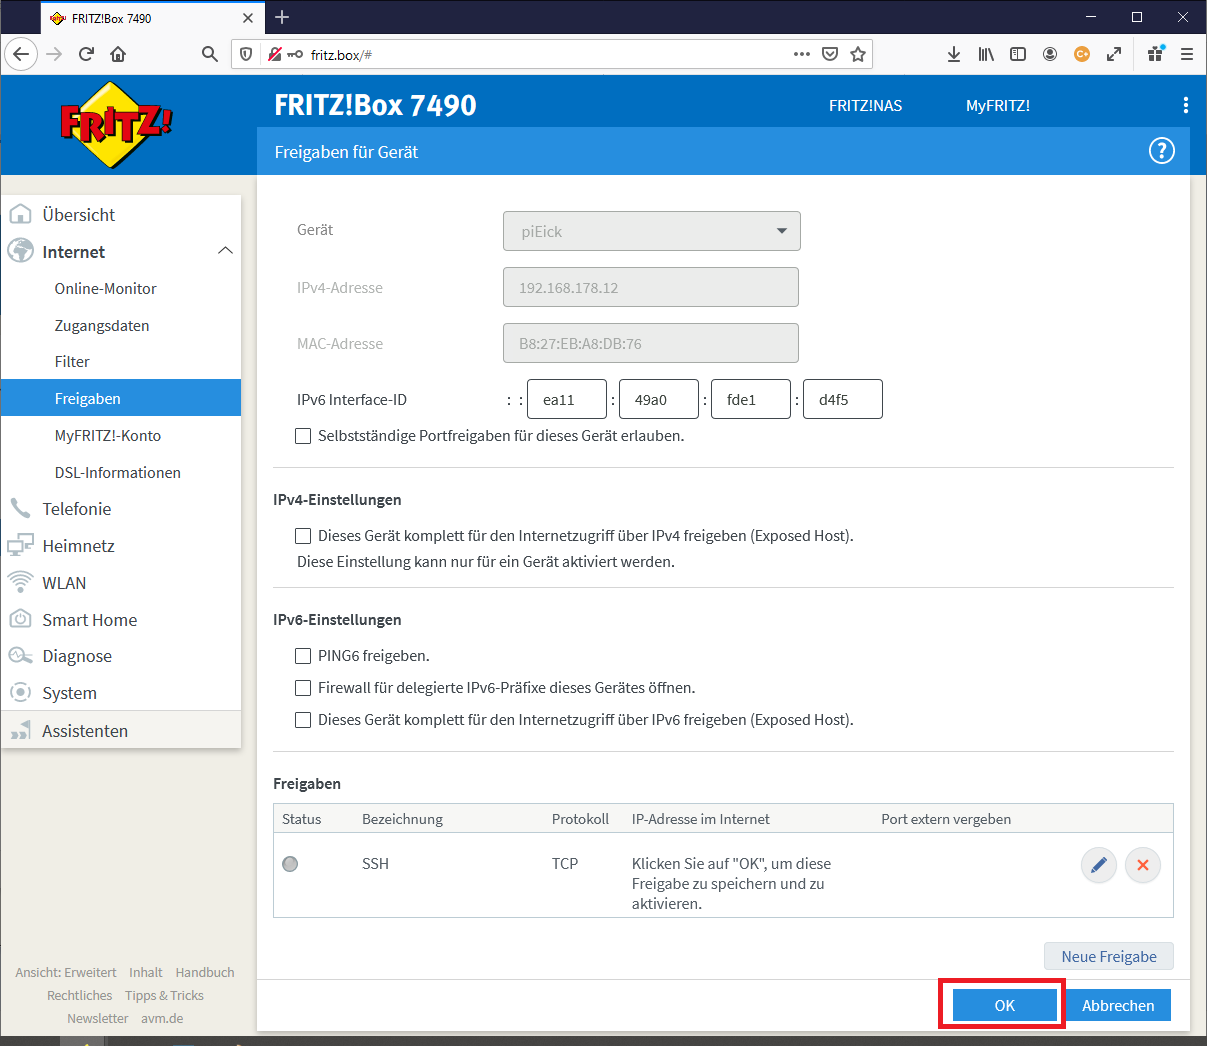Click the browser Home icon

(x=118, y=54)
